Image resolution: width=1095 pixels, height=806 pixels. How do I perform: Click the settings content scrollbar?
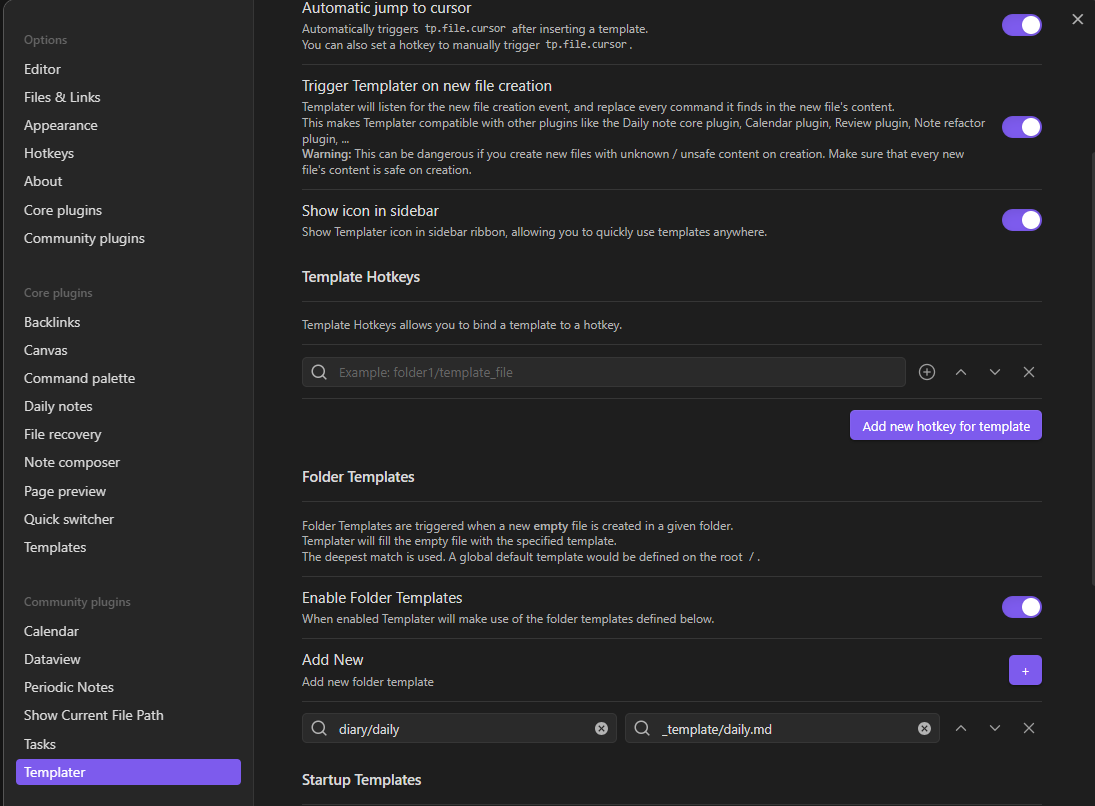(1092, 369)
